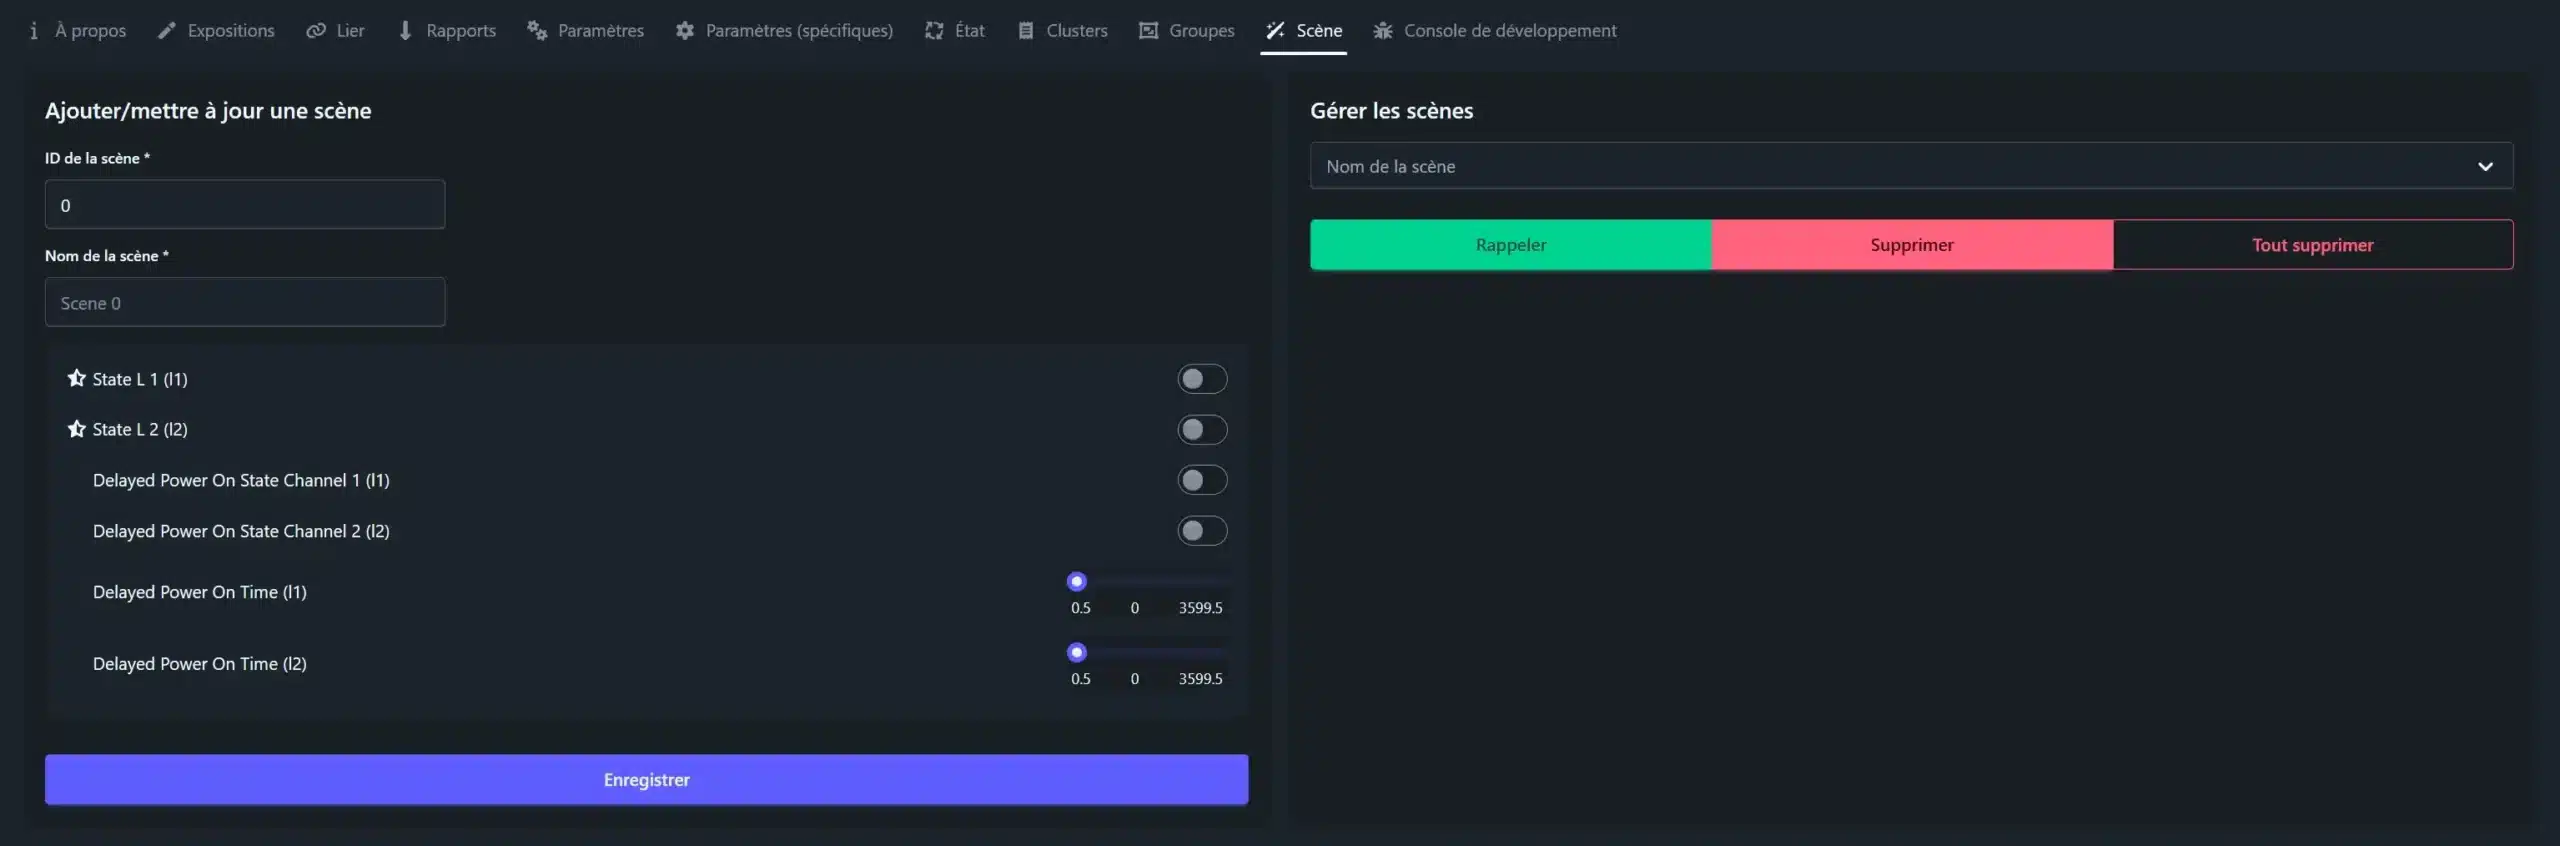Screen dimensions: 2560x846
Task: Enable the State L 2 (l2) switch
Action: 1201,430
